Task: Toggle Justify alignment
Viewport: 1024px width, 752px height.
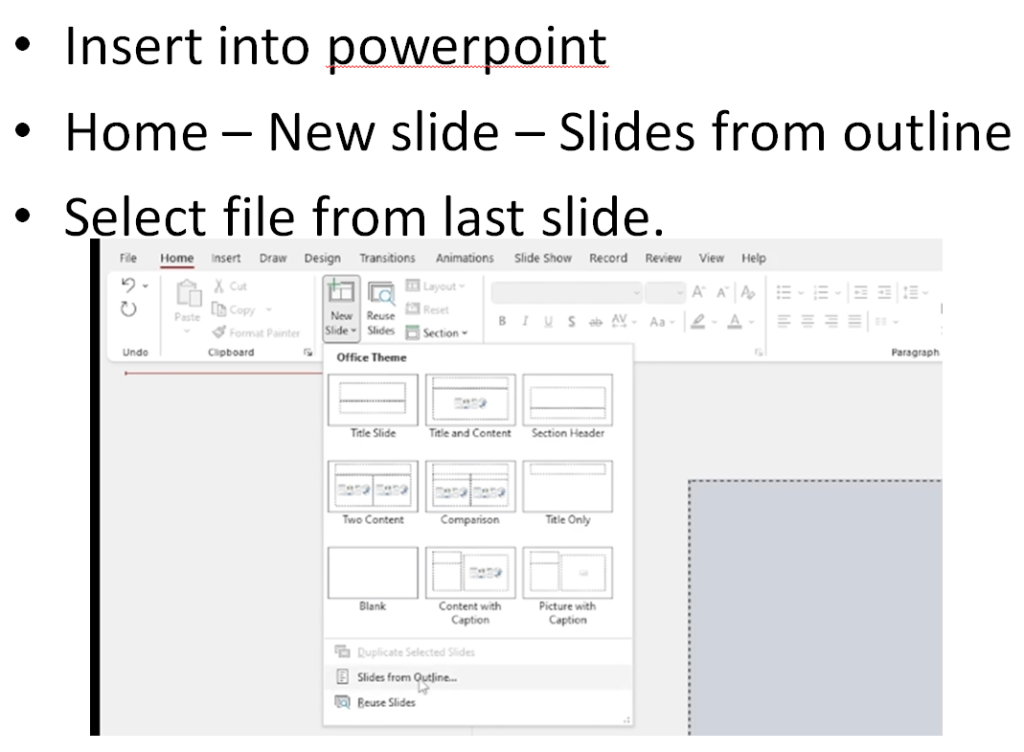Action: pos(854,321)
